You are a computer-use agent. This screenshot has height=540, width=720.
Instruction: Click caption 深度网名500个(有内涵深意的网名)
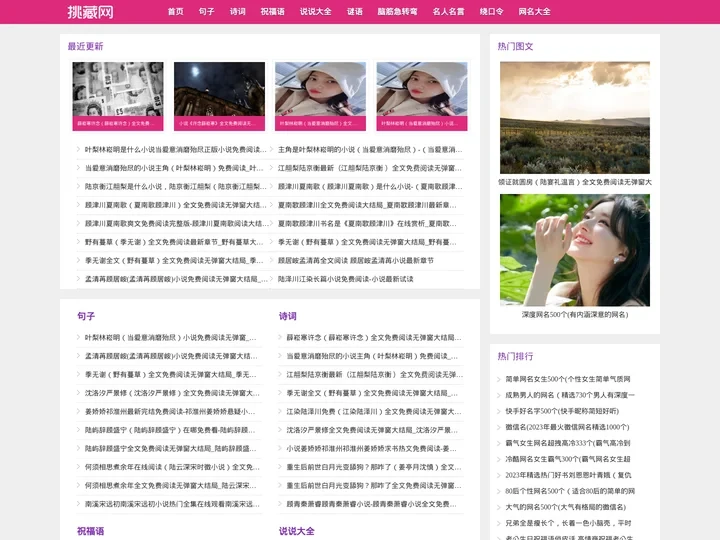click(575, 315)
